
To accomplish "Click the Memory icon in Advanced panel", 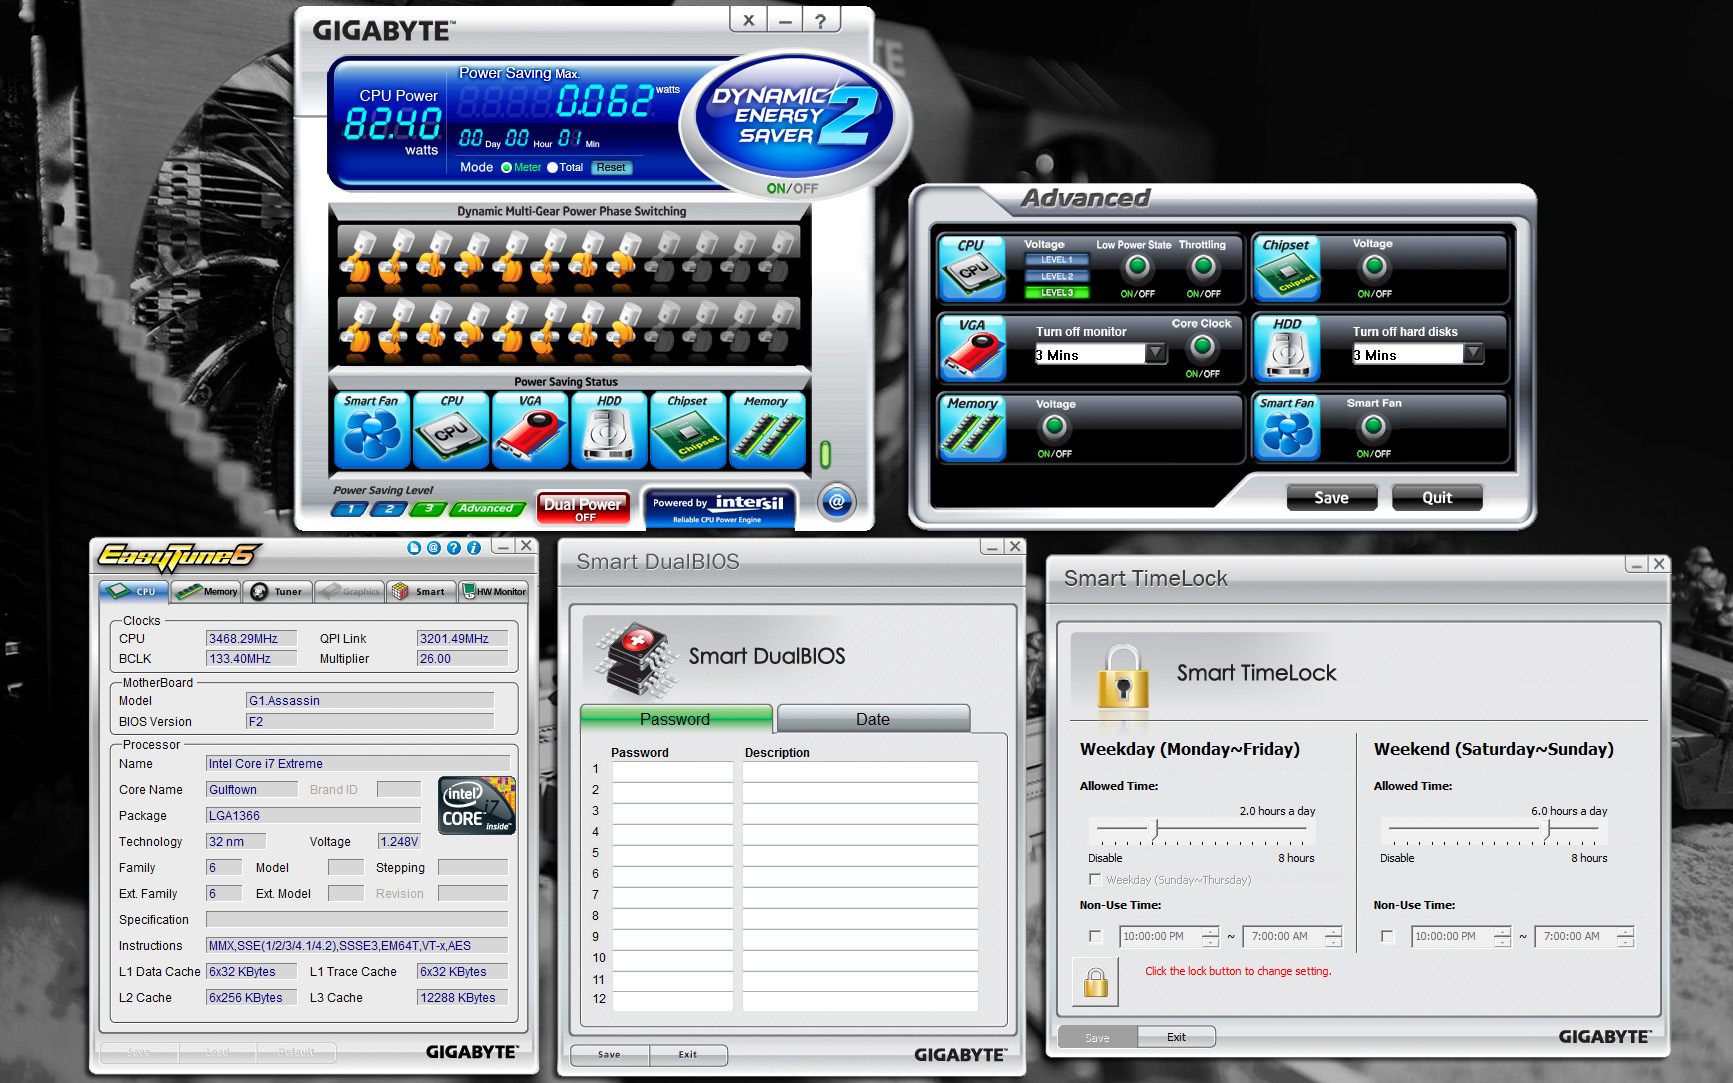I will point(972,427).
